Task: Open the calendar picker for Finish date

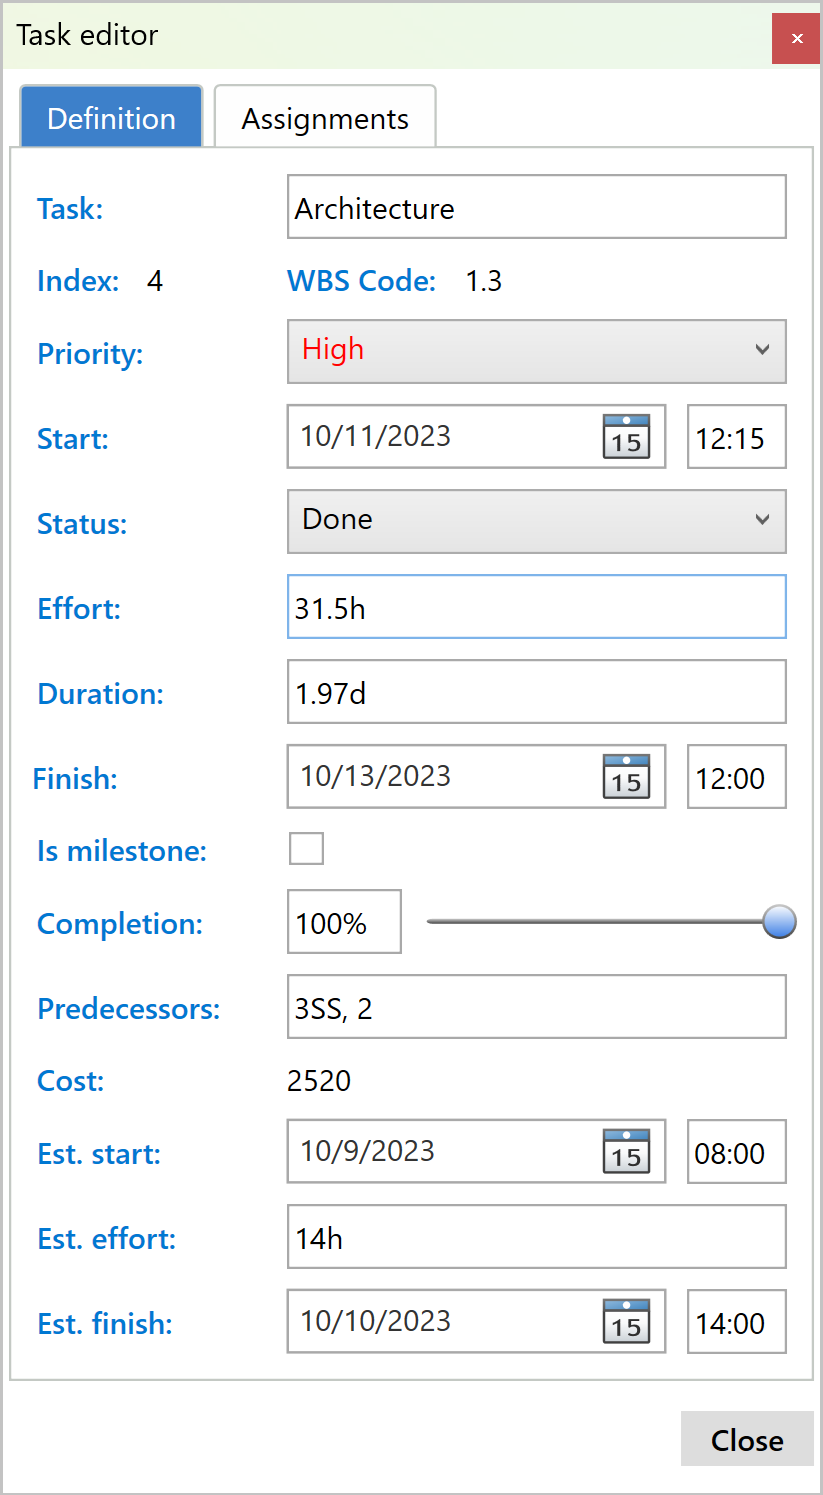Action: [625, 777]
